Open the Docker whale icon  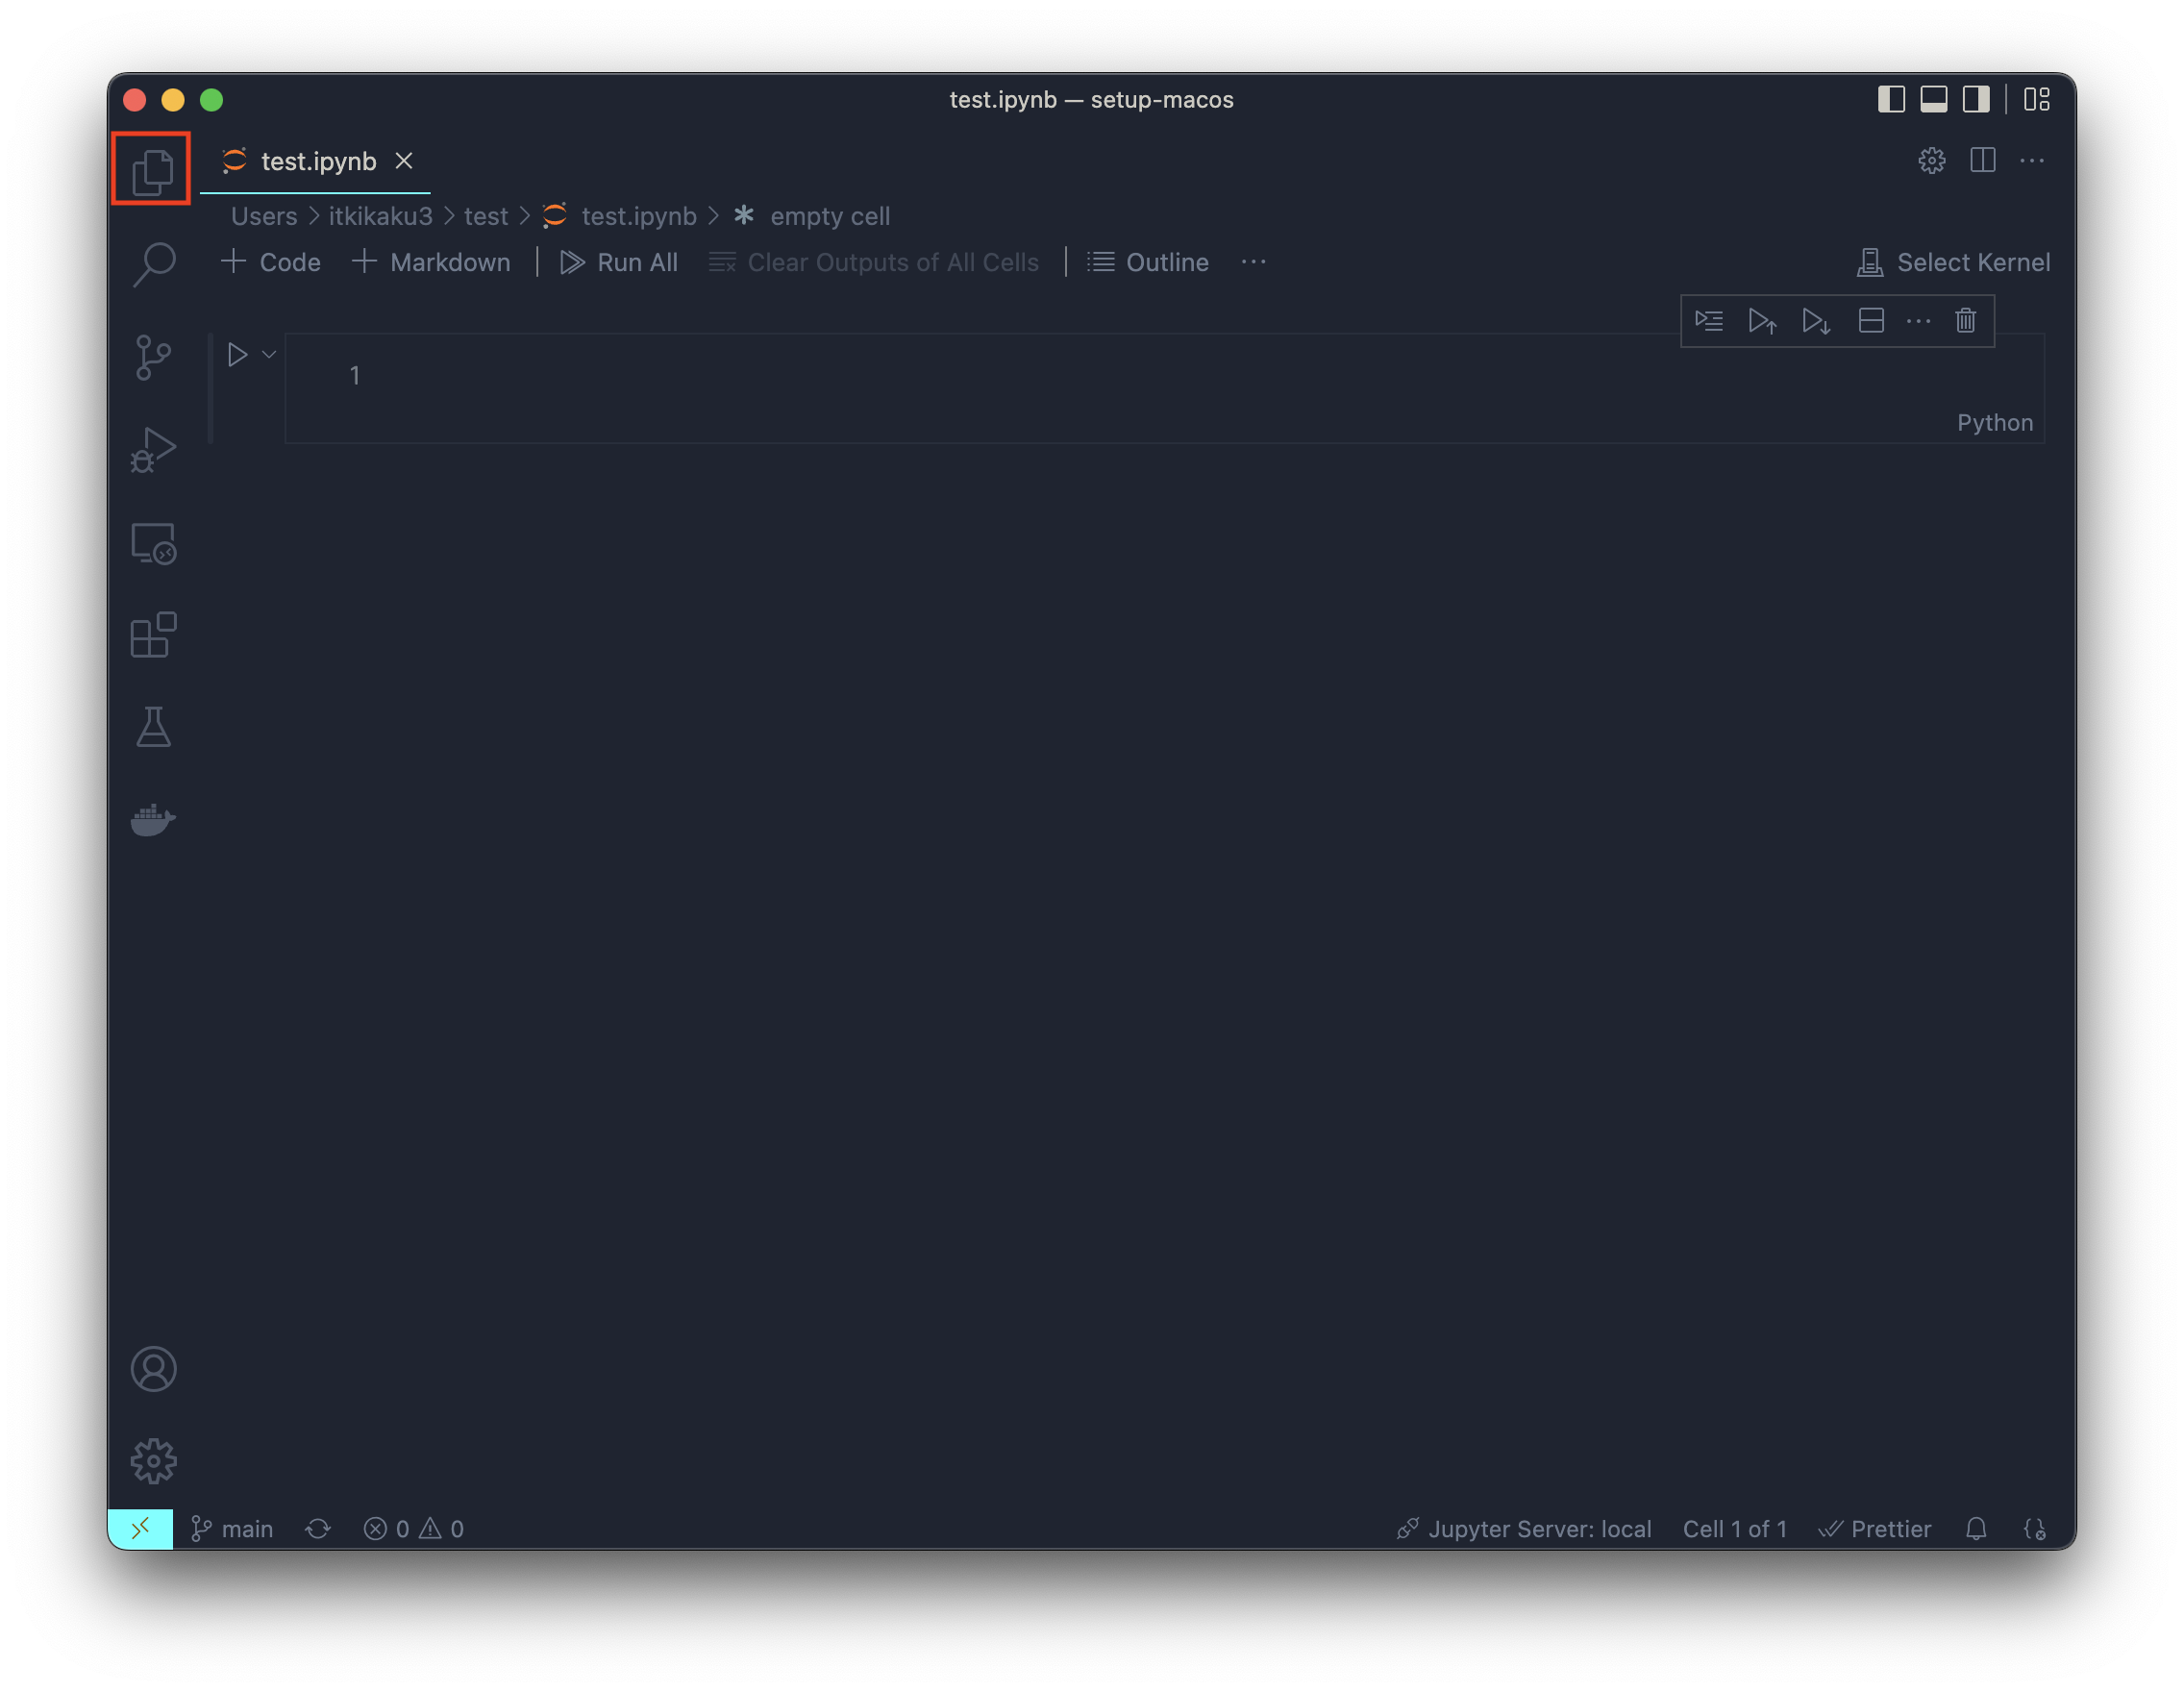[x=153, y=819]
